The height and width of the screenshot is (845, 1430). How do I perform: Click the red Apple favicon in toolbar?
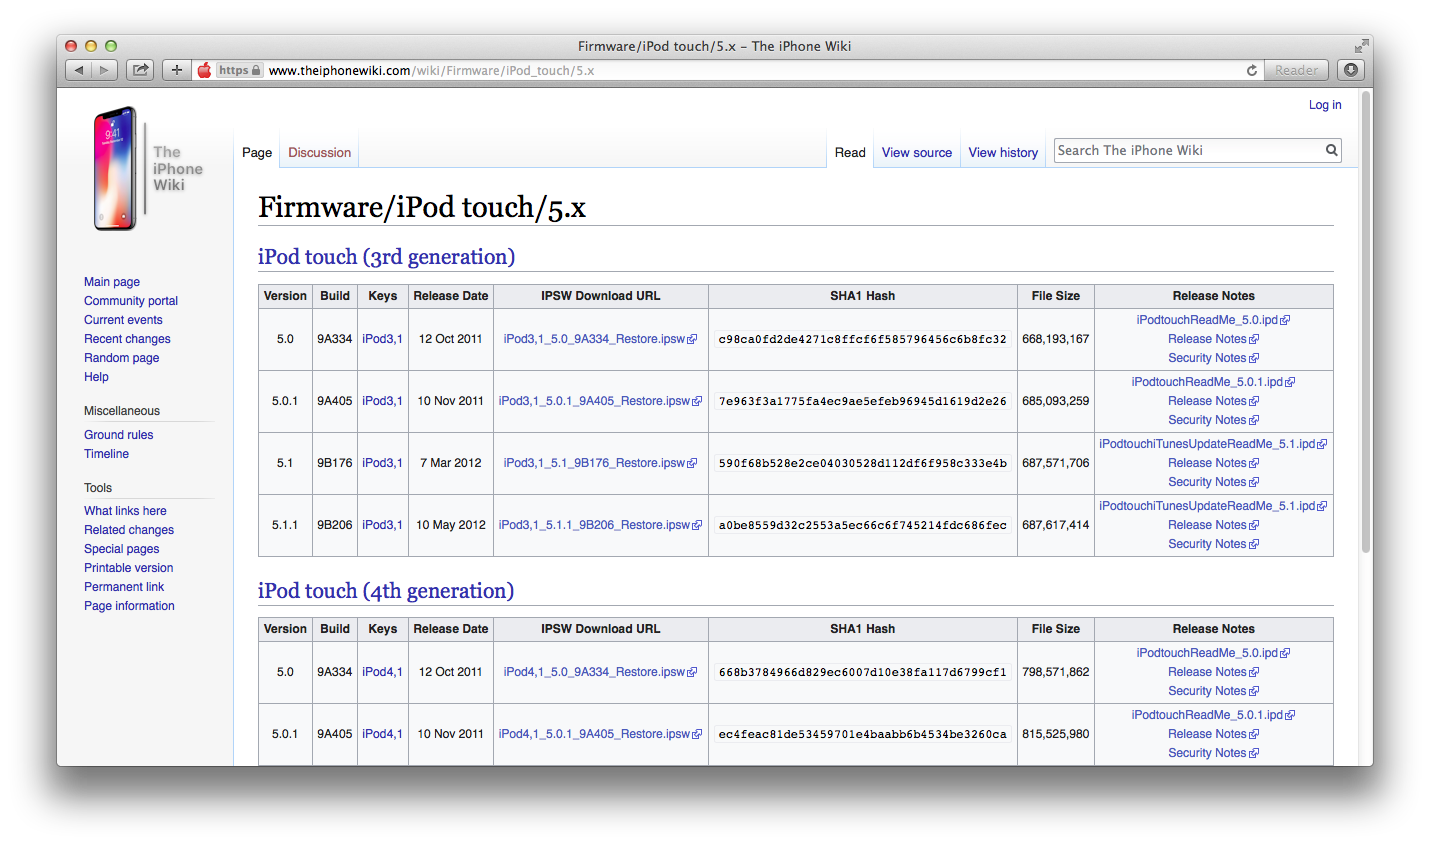pyautogui.click(x=204, y=70)
